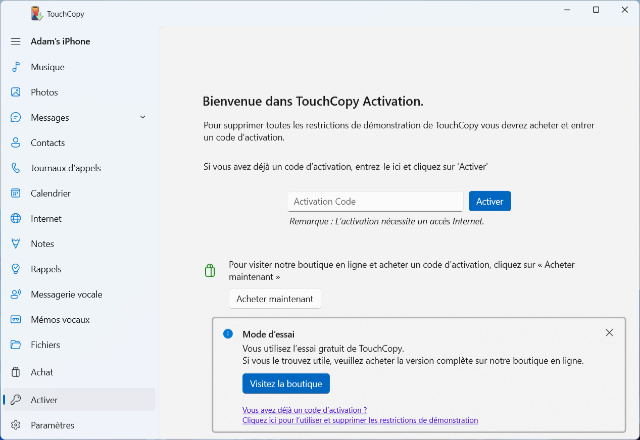Open the hamburger navigation menu
The height and width of the screenshot is (440, 640).
coord(16,42)
